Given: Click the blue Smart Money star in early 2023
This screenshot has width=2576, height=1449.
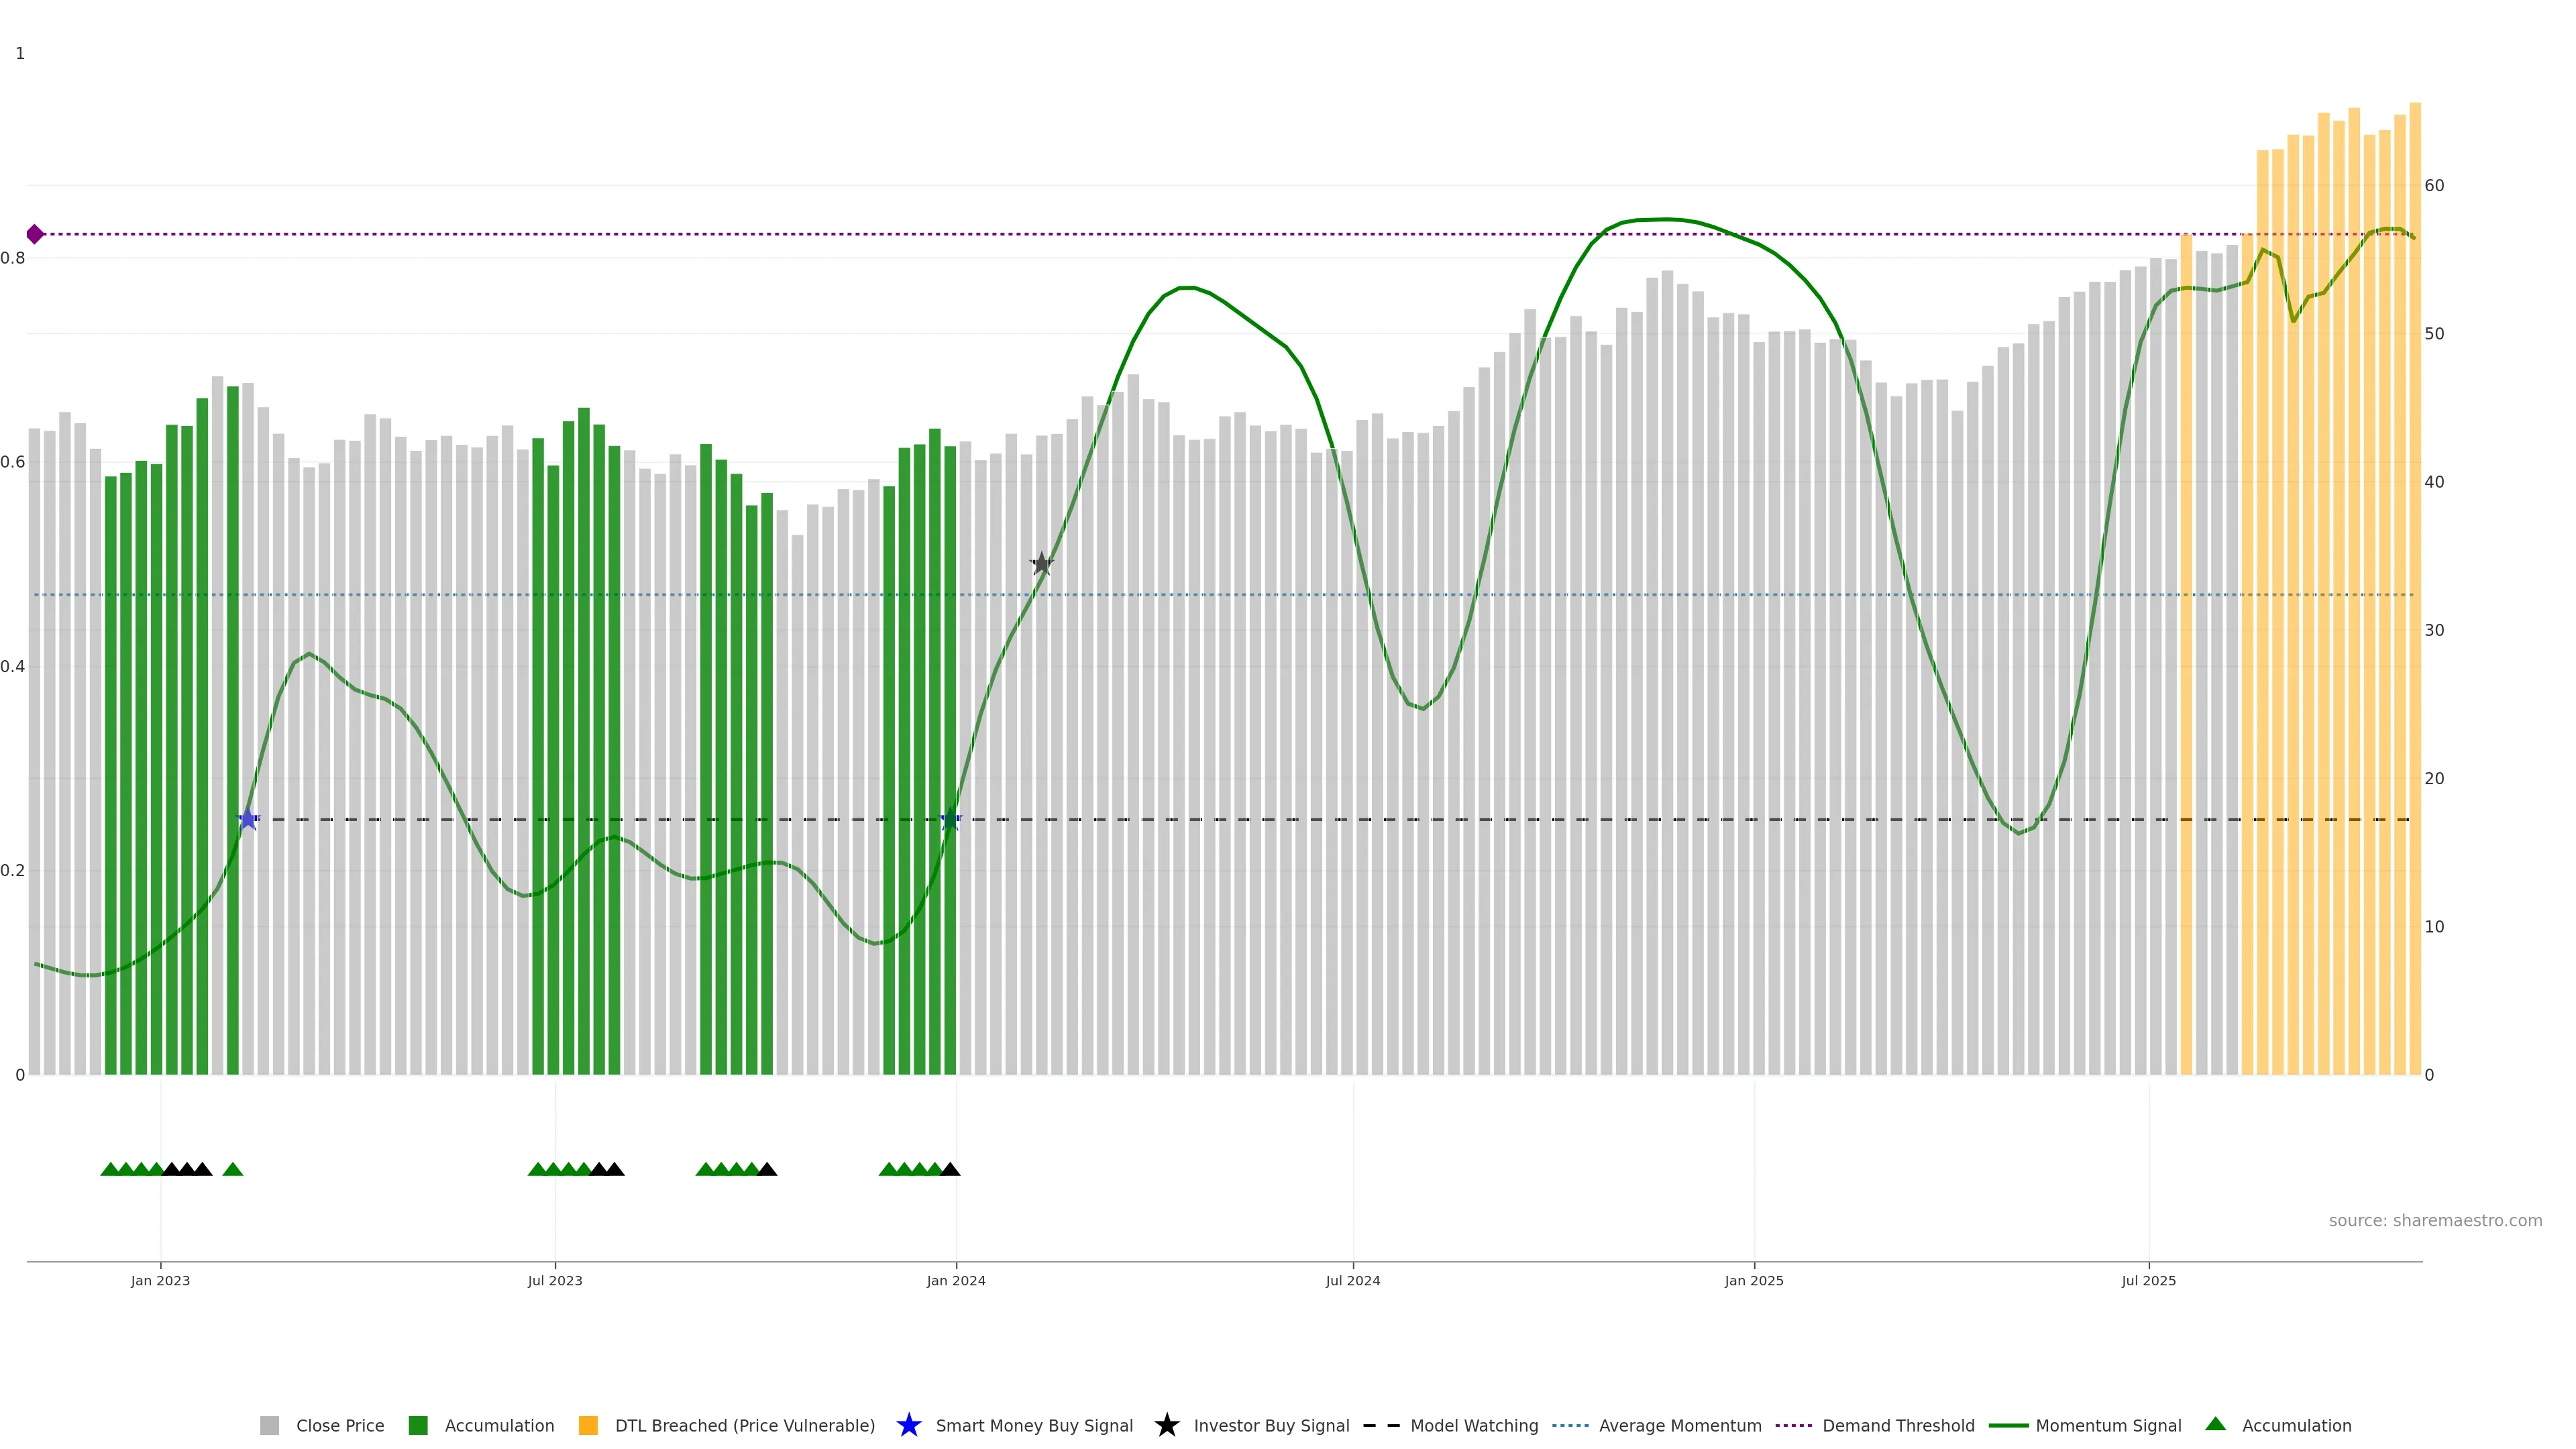Looking at the screenshot, I should pyautogui.click(x=248, y=819).
